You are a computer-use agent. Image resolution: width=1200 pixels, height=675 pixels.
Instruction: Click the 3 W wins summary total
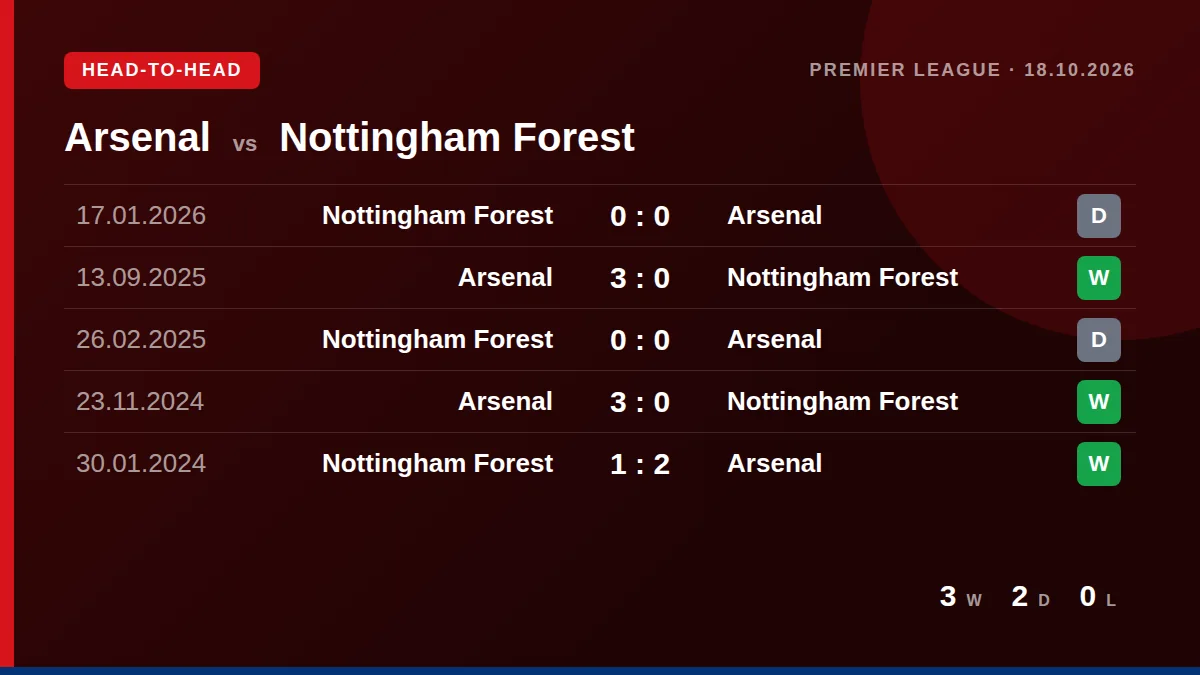click(x=960, y=596)
